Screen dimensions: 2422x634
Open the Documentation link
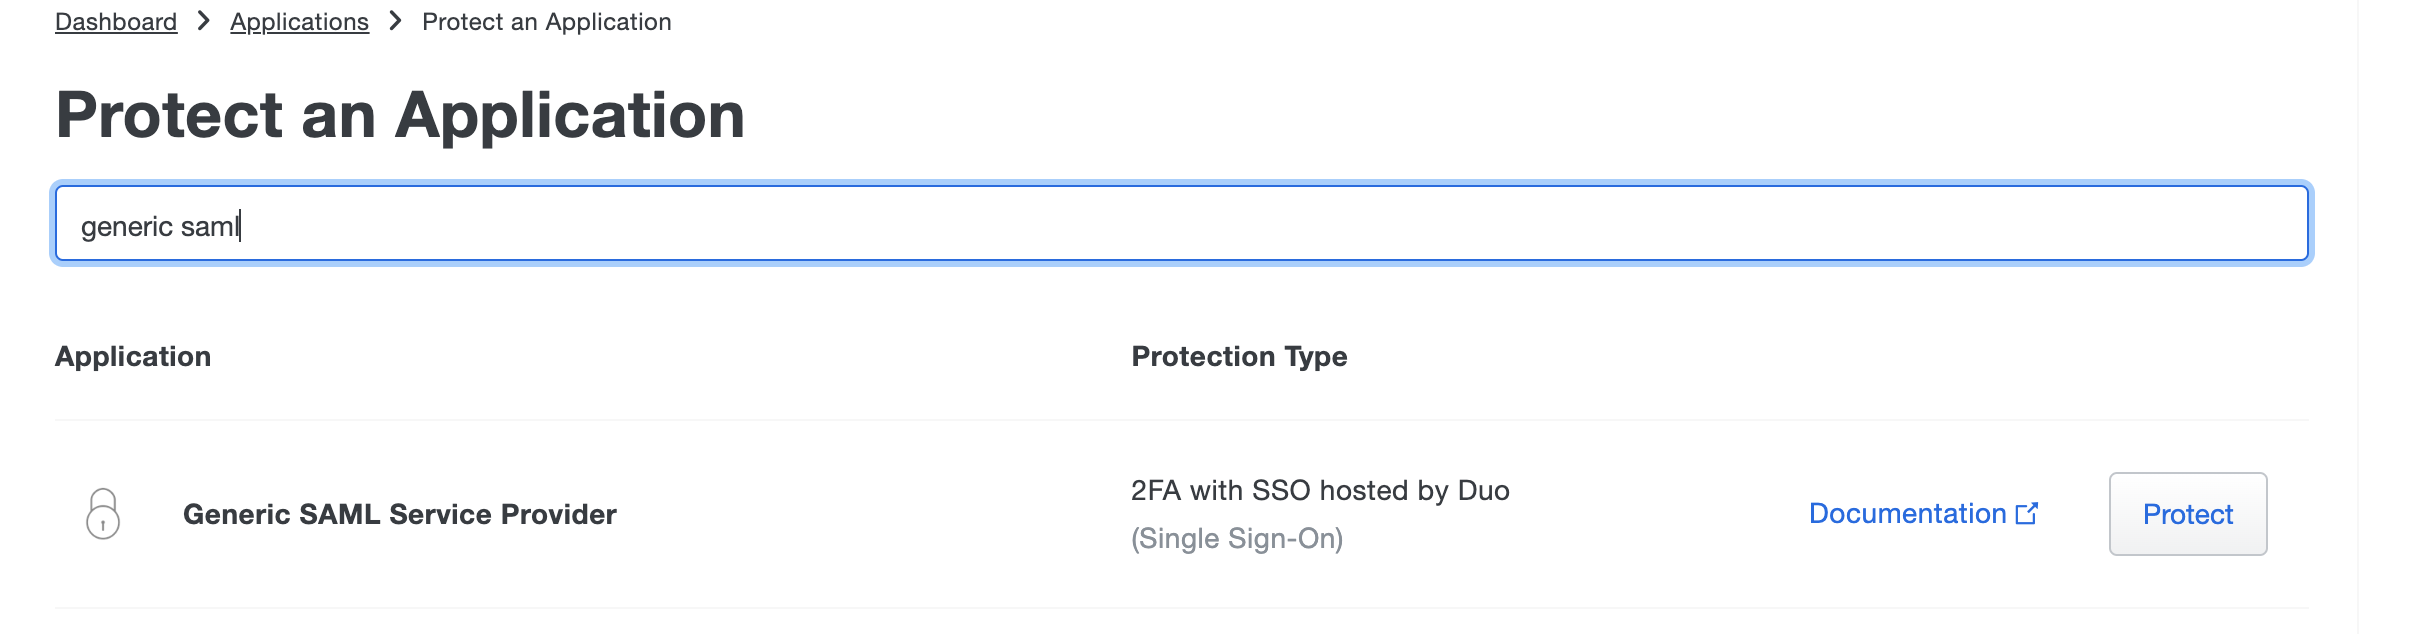1908,513
